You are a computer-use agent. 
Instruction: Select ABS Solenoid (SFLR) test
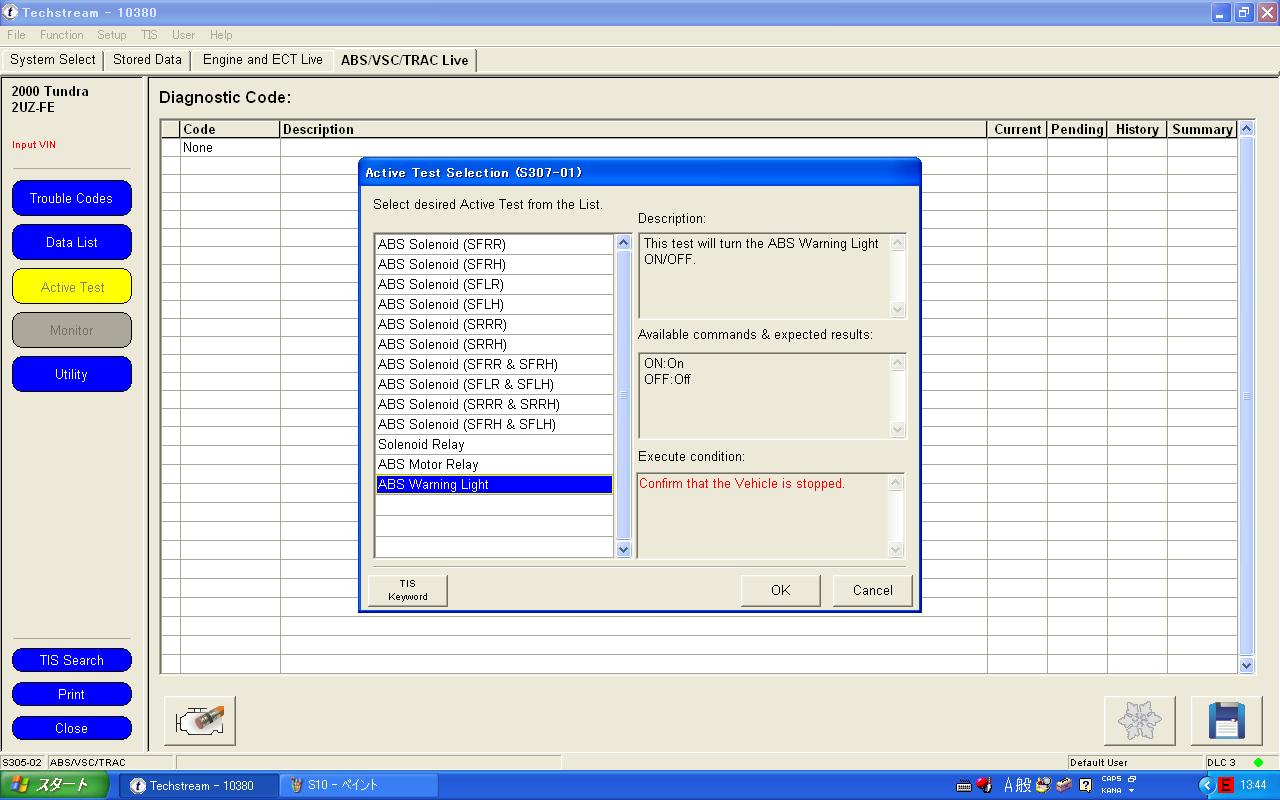(494, 284)
